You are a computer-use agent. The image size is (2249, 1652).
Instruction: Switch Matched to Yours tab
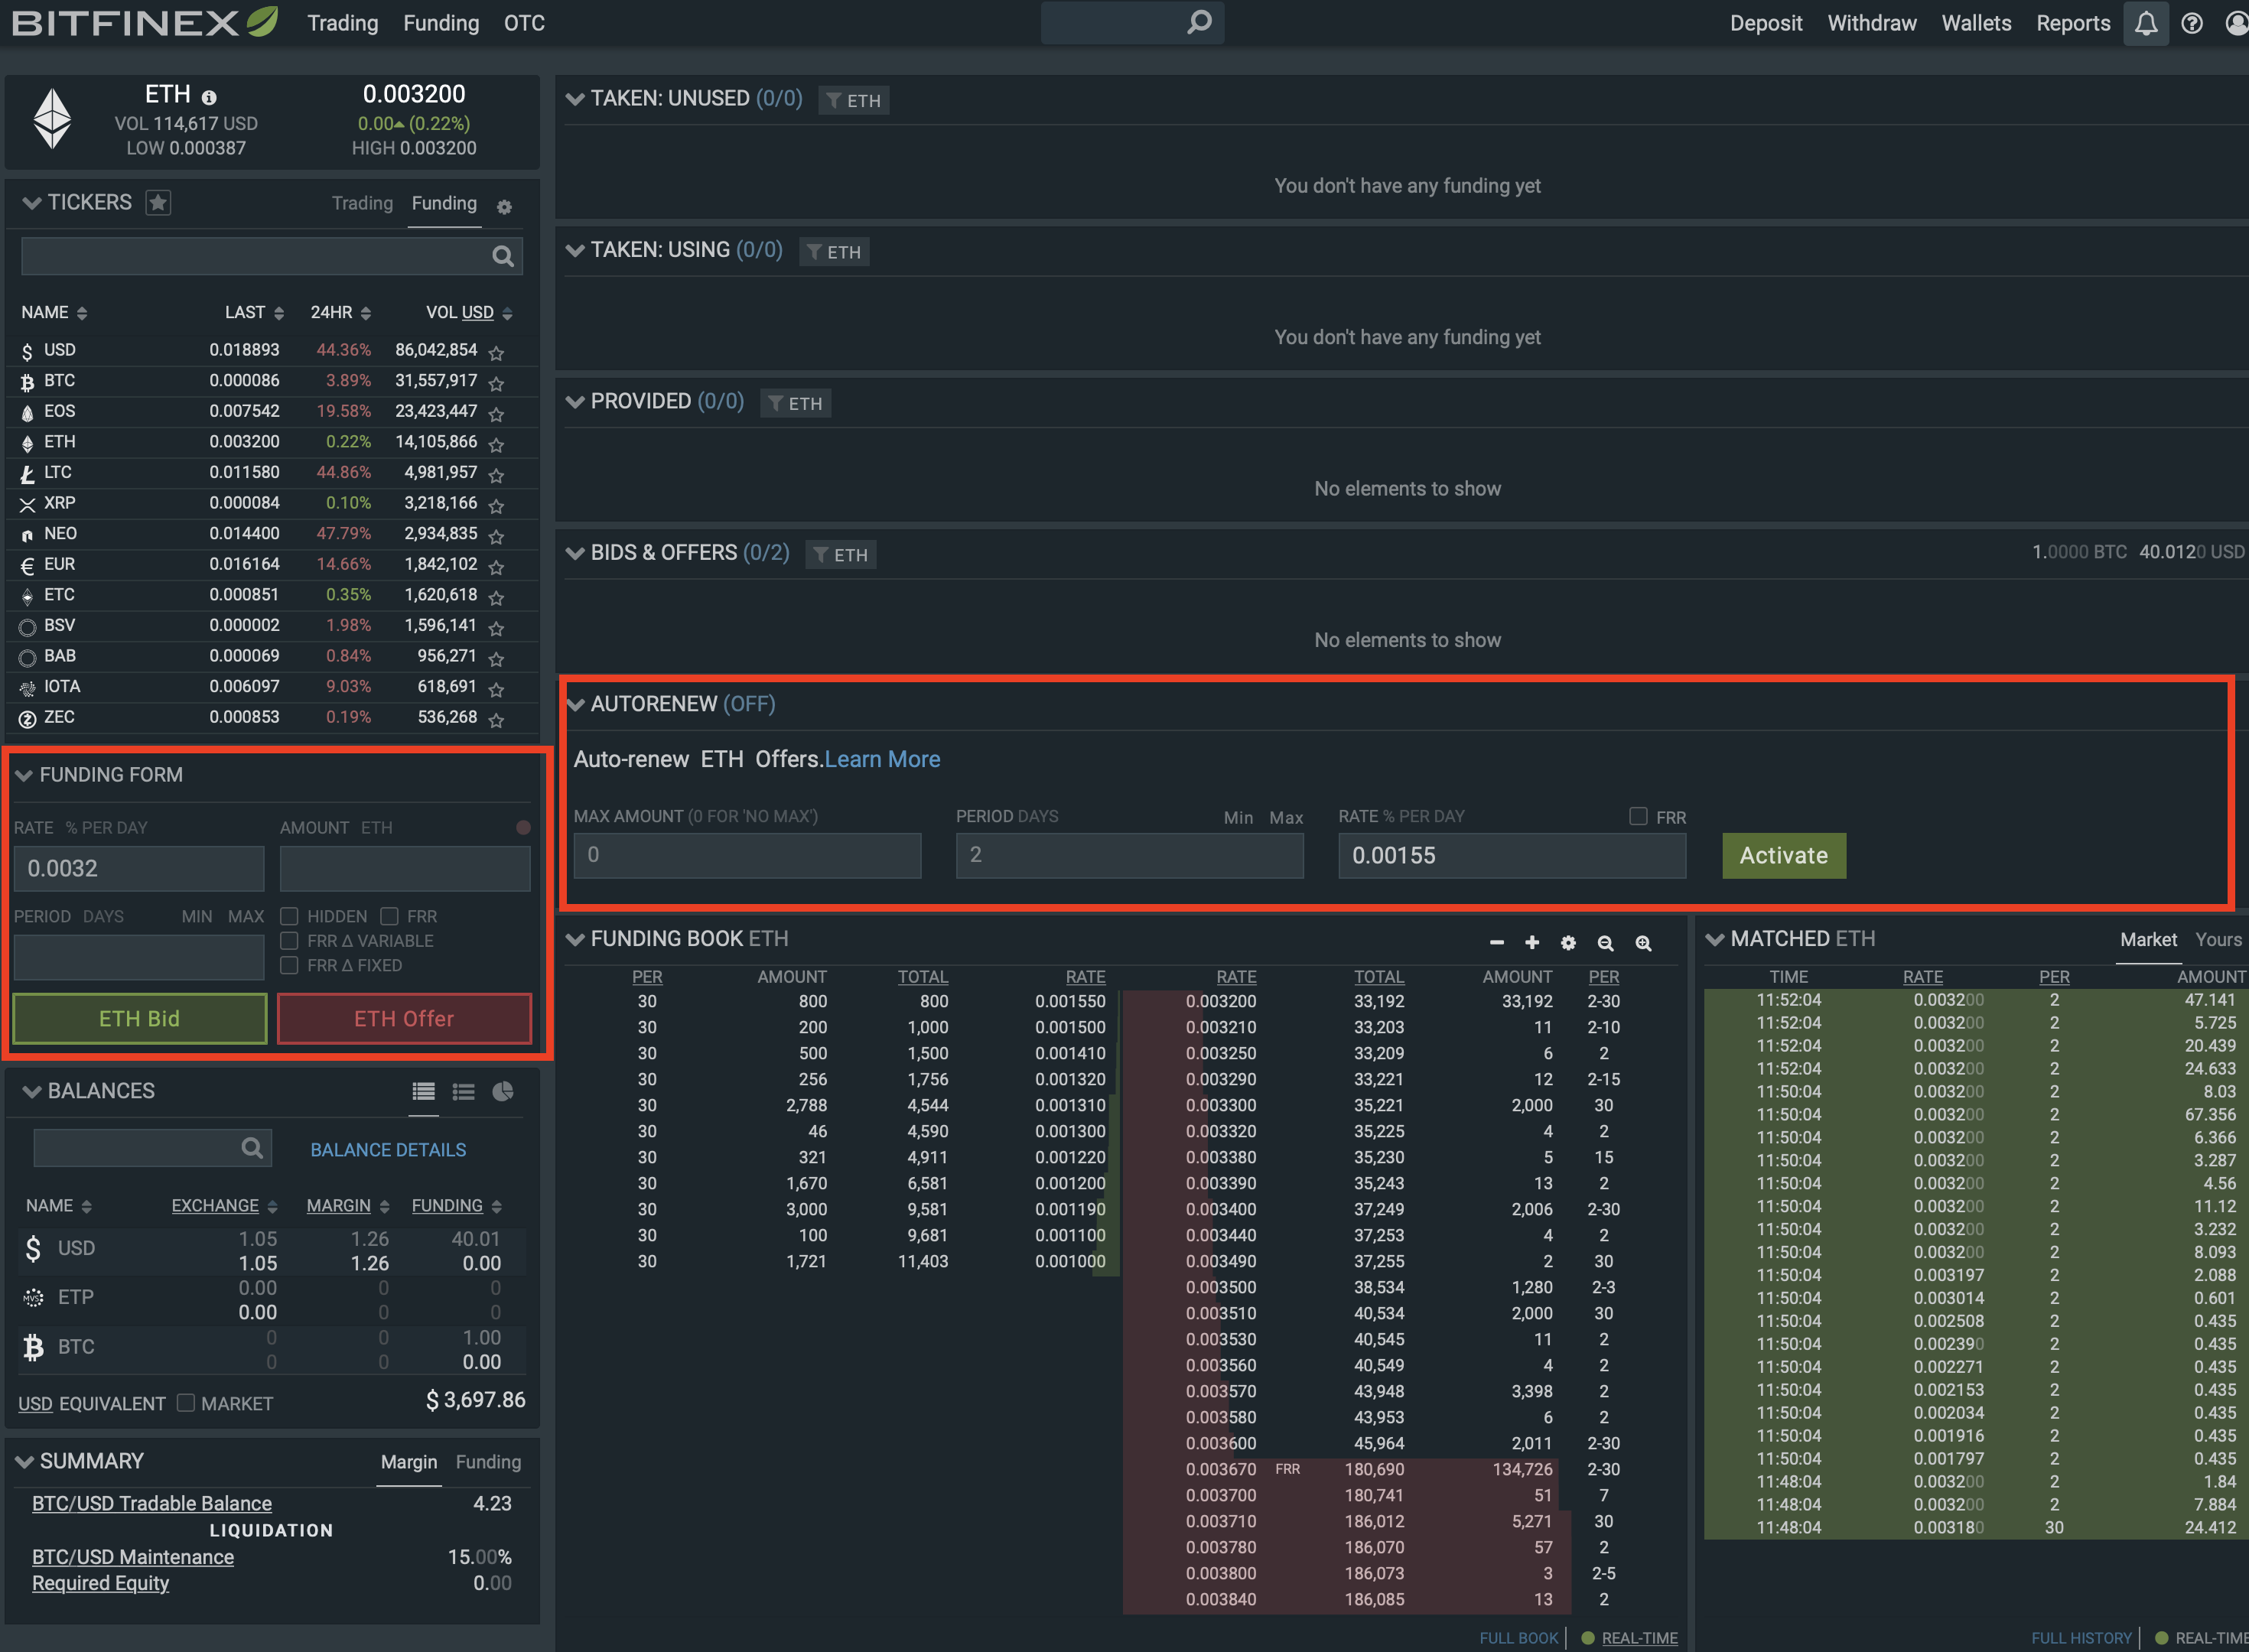2218,939
